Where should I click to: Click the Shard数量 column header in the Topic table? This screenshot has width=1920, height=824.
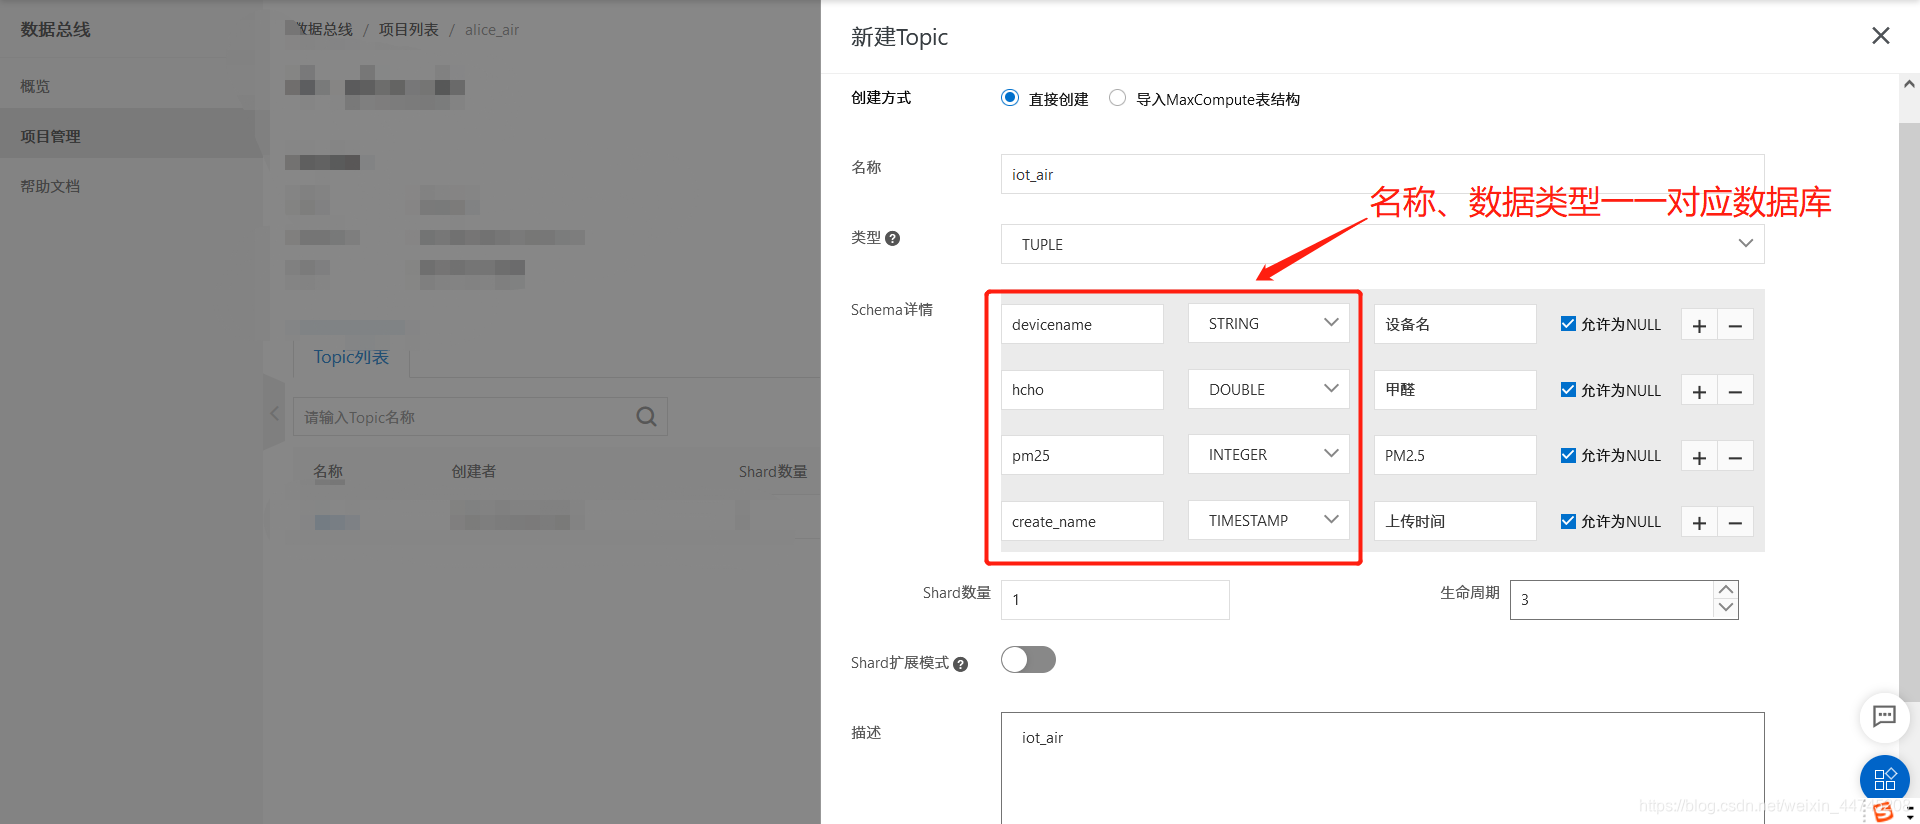pos(772,472)
